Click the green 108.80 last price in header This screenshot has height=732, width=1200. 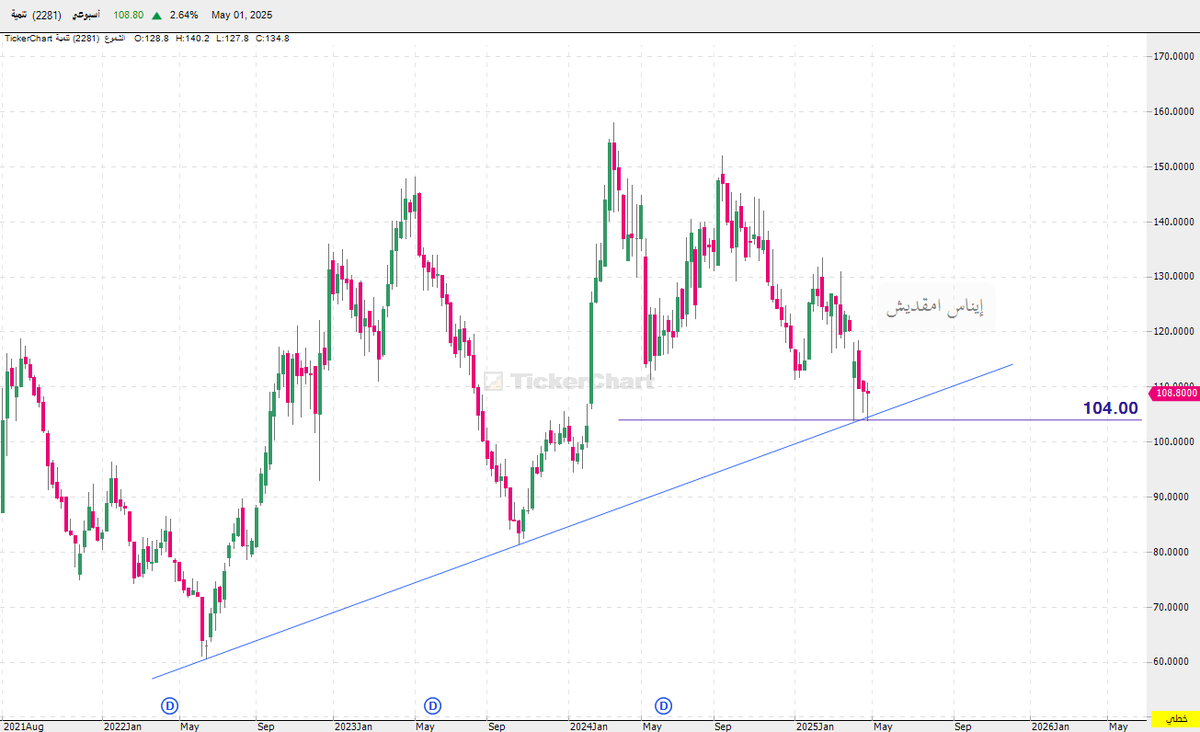(129, 15)
